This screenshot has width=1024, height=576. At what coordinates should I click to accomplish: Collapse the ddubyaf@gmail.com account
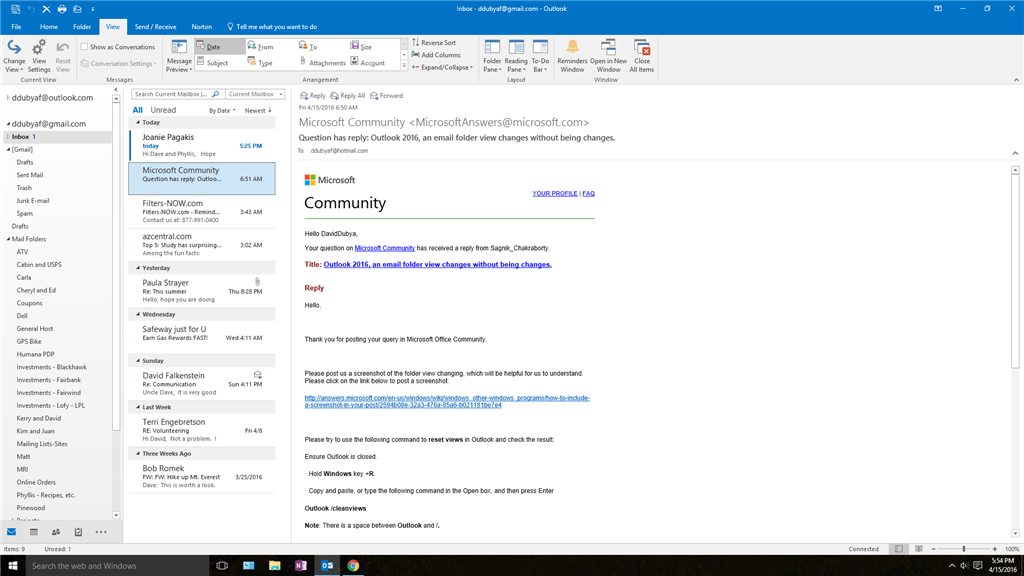tap(8, 123)
